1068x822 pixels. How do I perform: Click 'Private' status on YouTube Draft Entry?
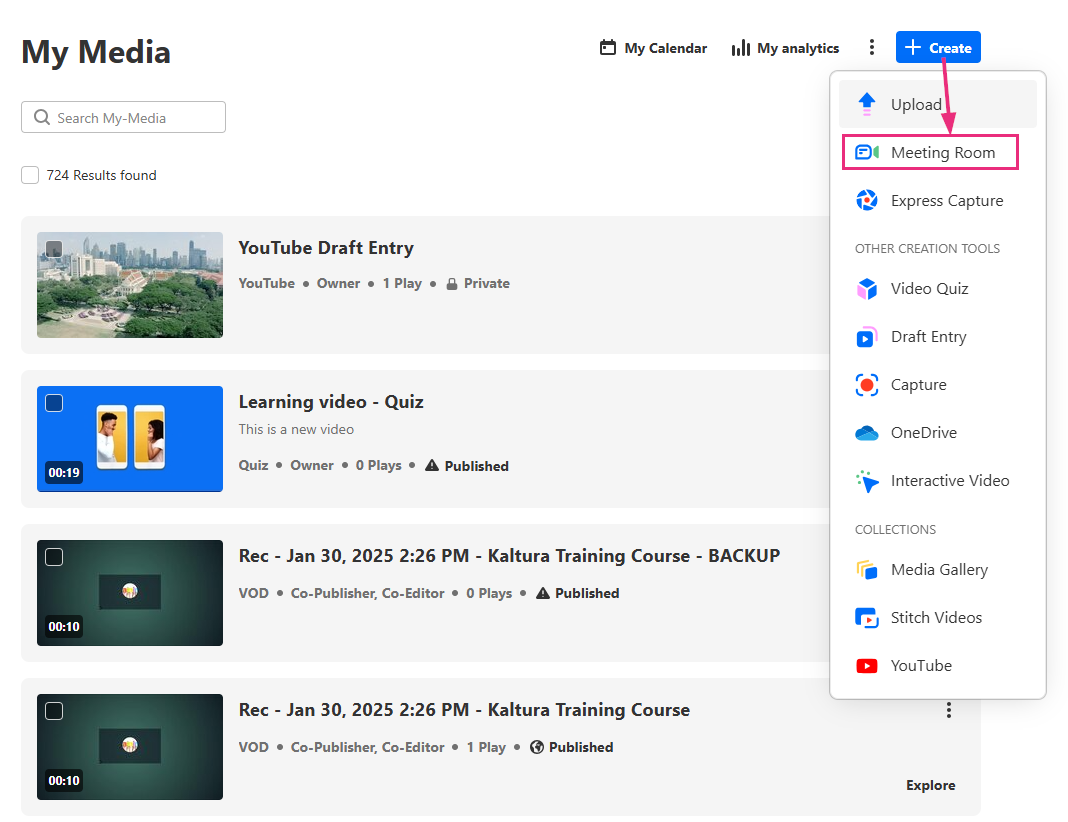487,283
